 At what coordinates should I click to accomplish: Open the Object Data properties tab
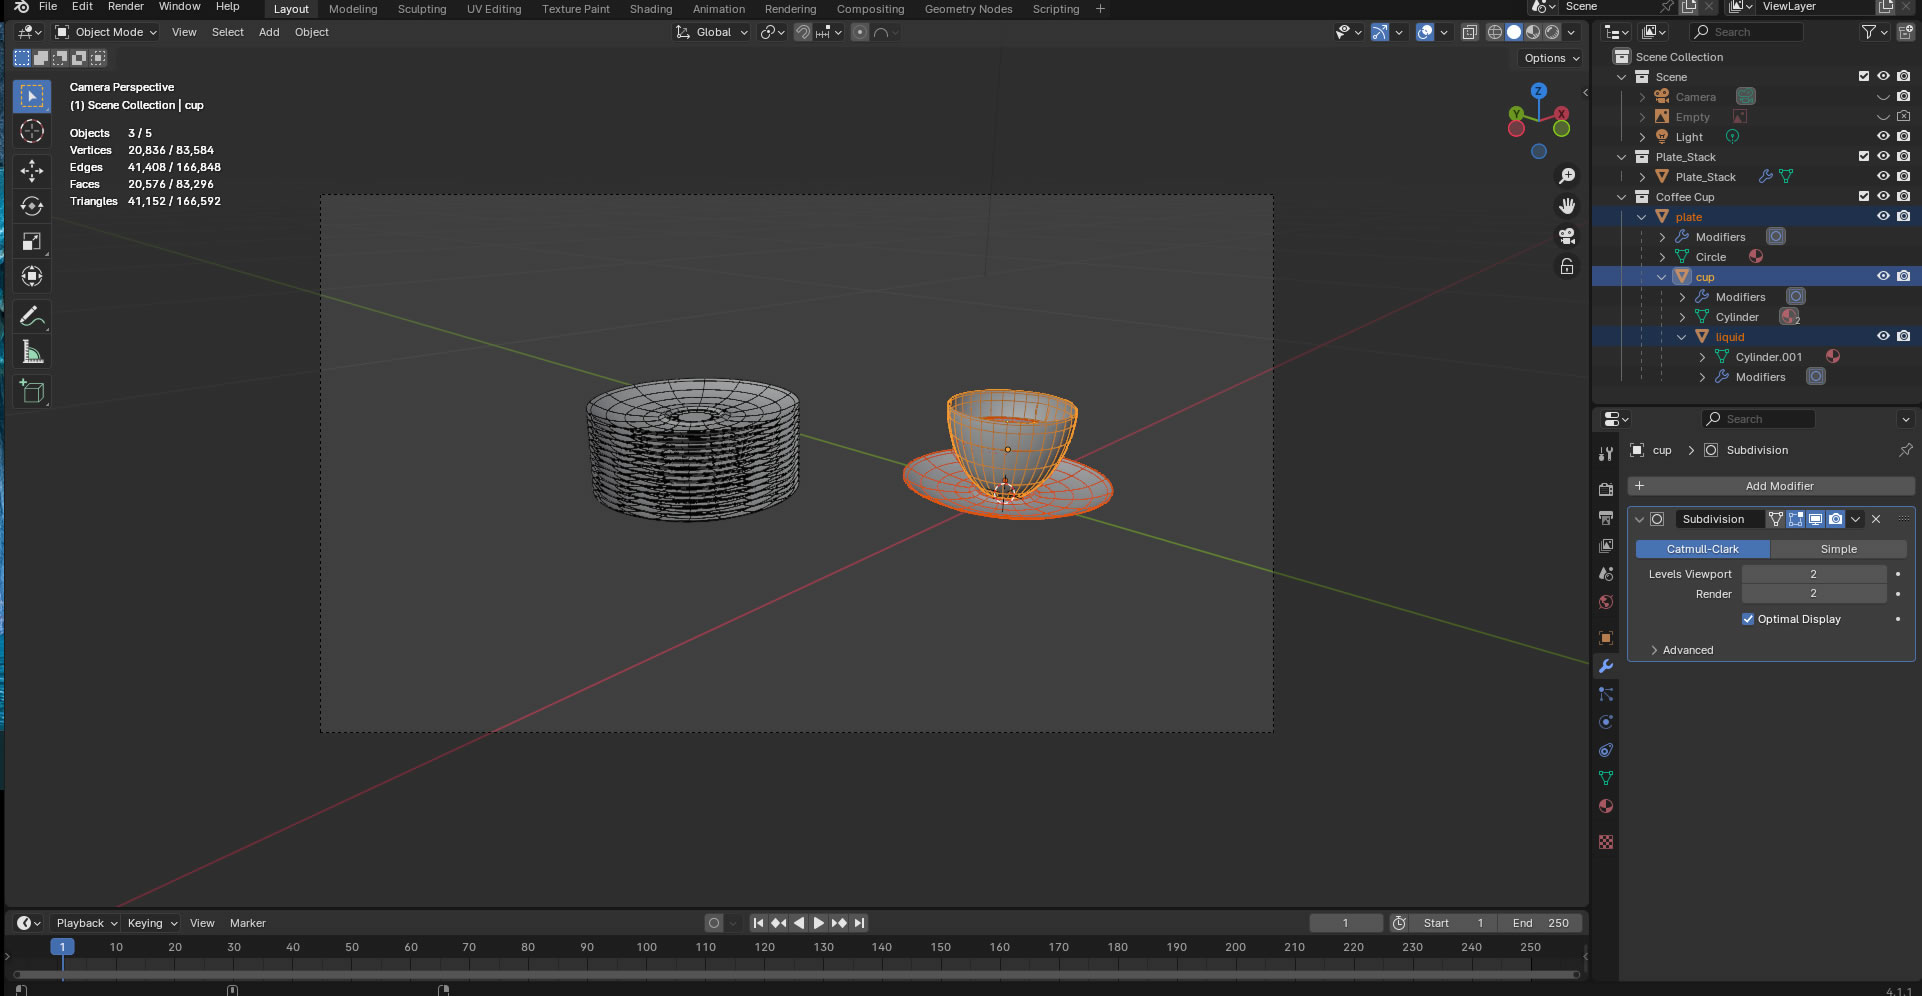point(1606,778)
